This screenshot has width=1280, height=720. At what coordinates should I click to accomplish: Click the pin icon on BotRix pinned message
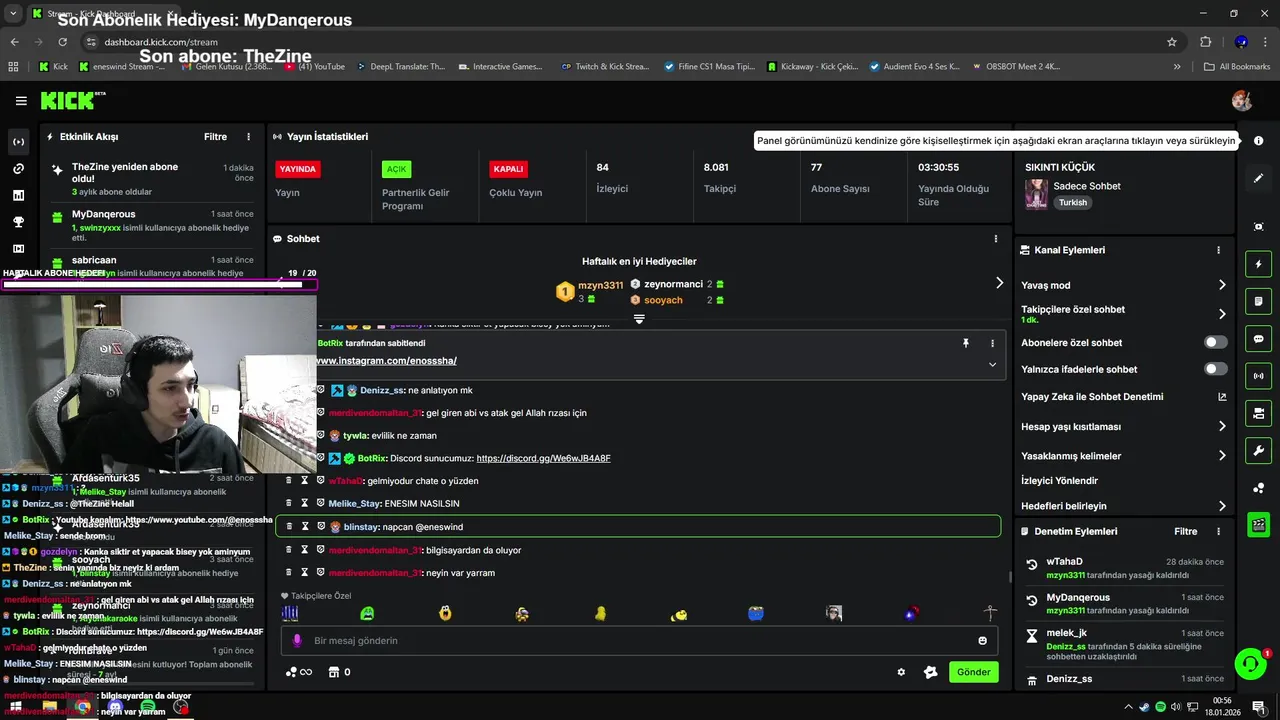[965, 343]
